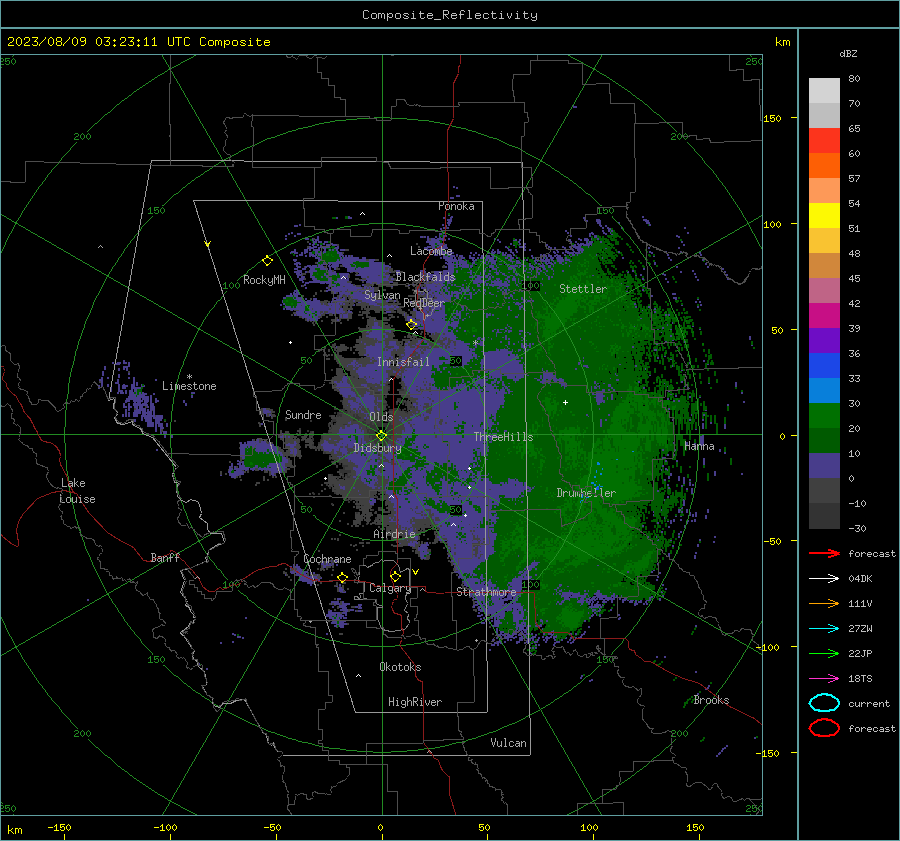Click the Drumheller label
Image resolution: width=900 pixels, height=841 pixels.
tap(586, 493)
